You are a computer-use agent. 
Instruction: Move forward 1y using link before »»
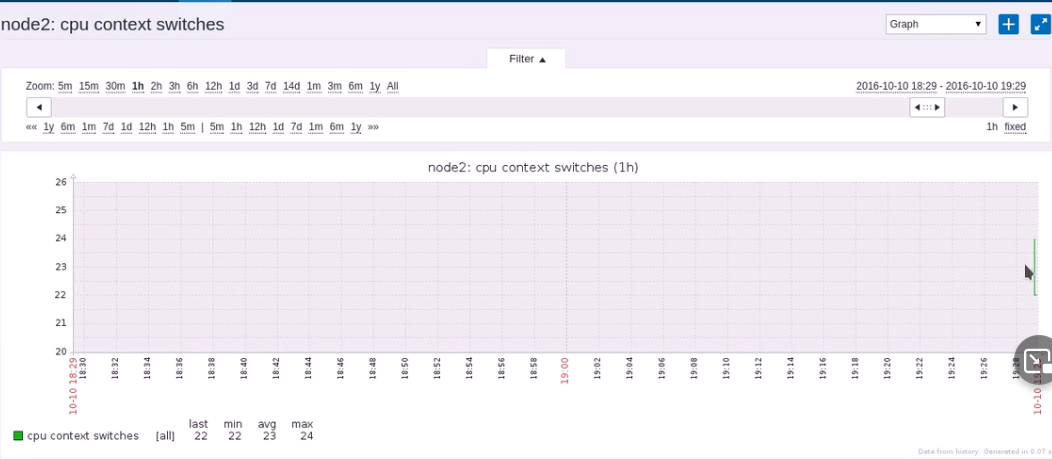pyautogui.click(x=356, y=127)
